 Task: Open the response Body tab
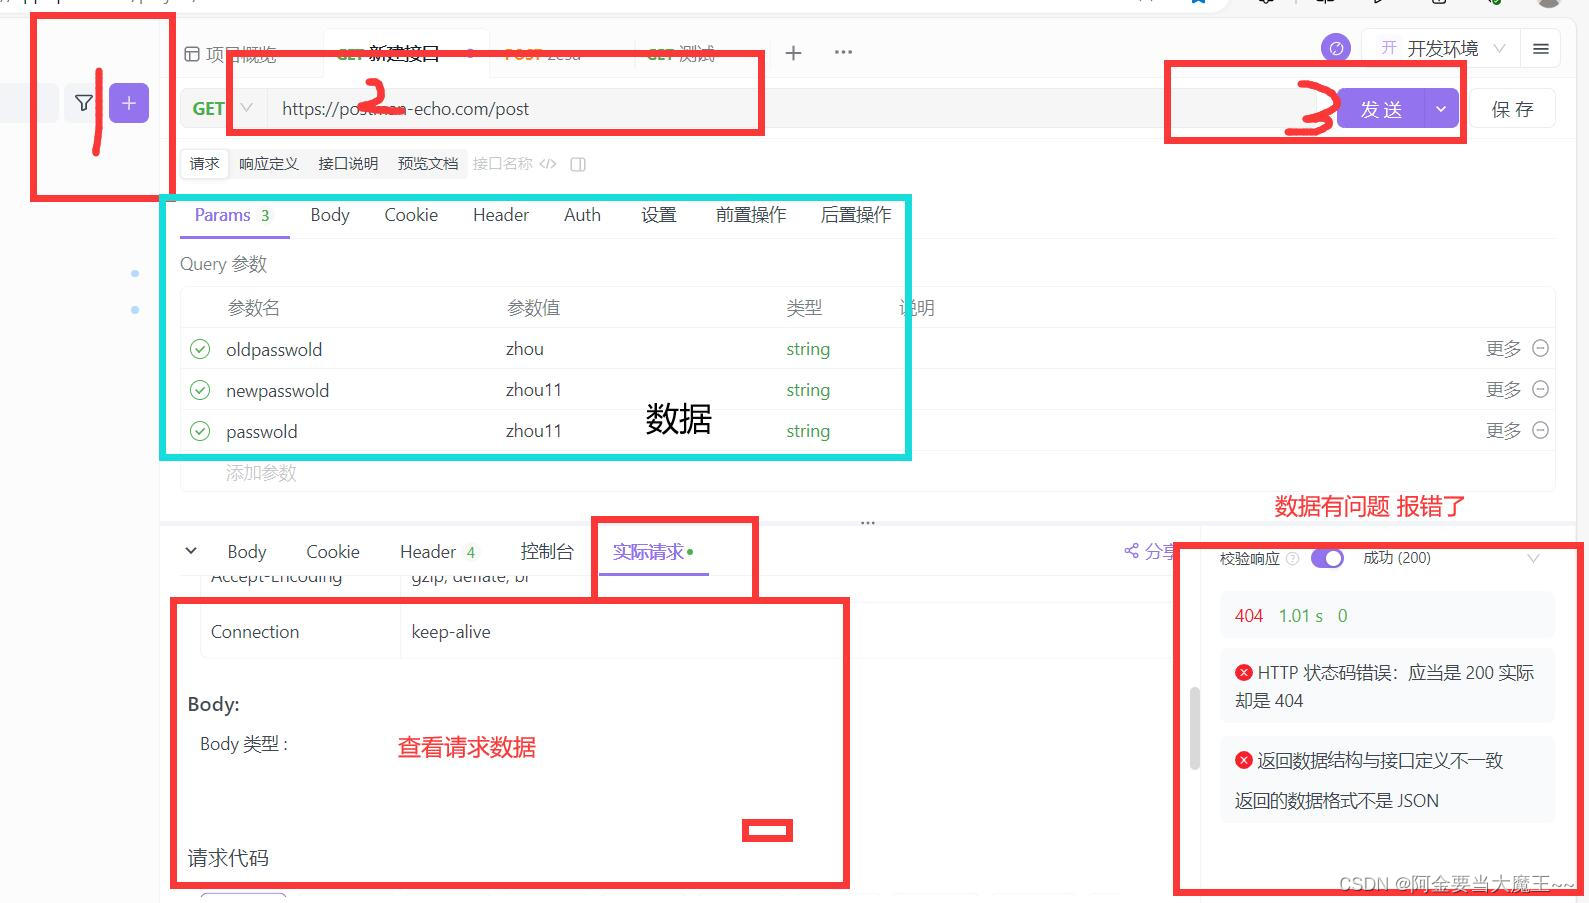(x=247, y=552)
